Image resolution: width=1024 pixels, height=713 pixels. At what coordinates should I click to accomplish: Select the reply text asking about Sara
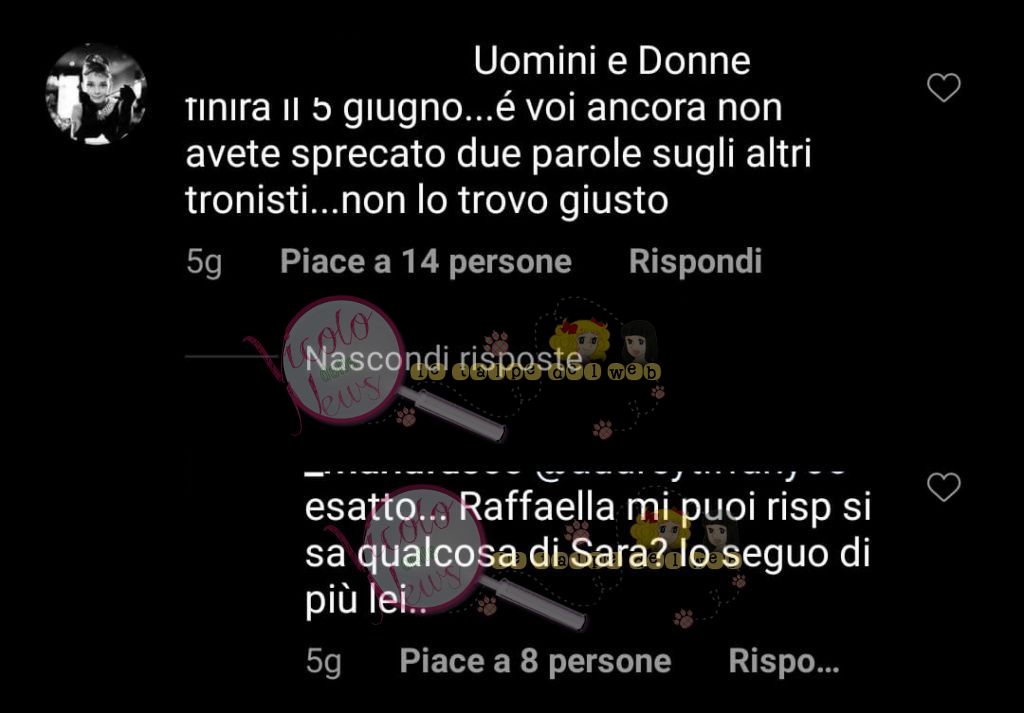point(588,555)
